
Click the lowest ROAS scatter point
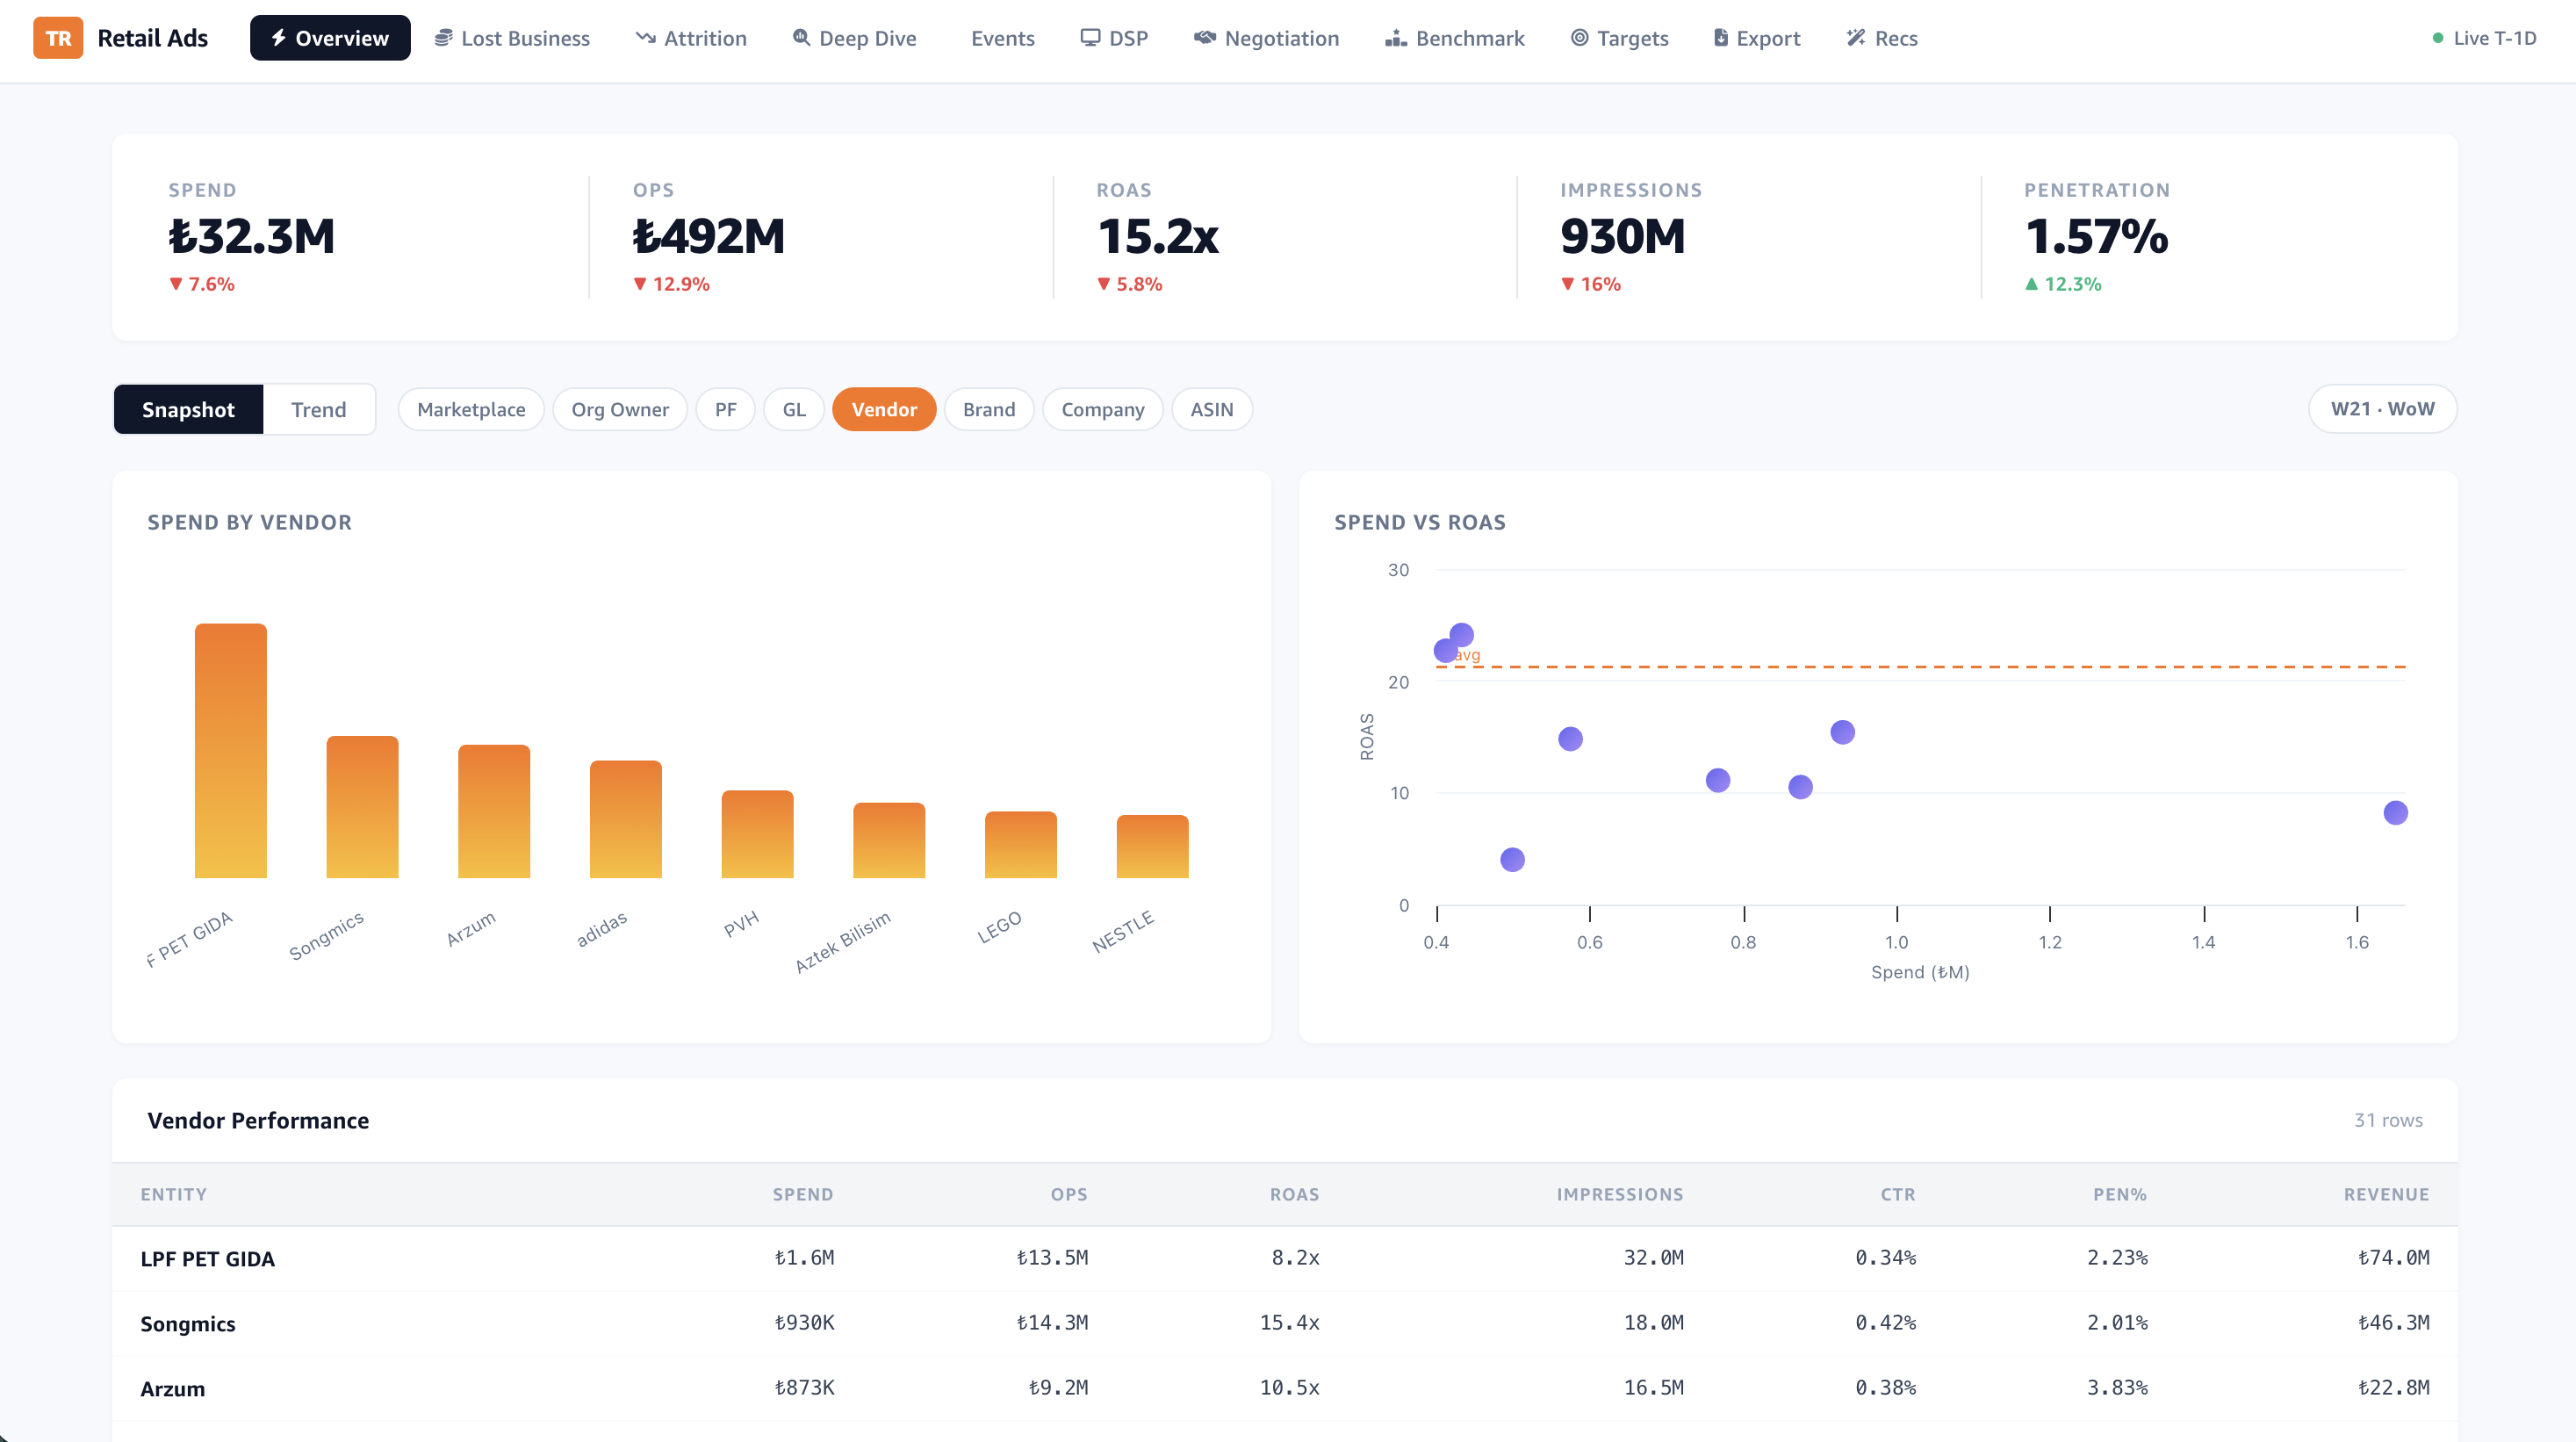(1513, 860)
